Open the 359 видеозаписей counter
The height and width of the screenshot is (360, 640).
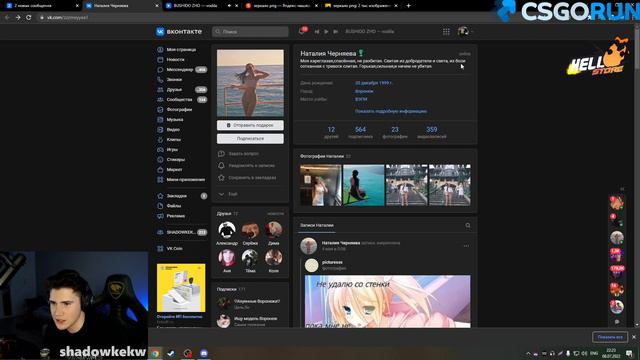[432, 133]
